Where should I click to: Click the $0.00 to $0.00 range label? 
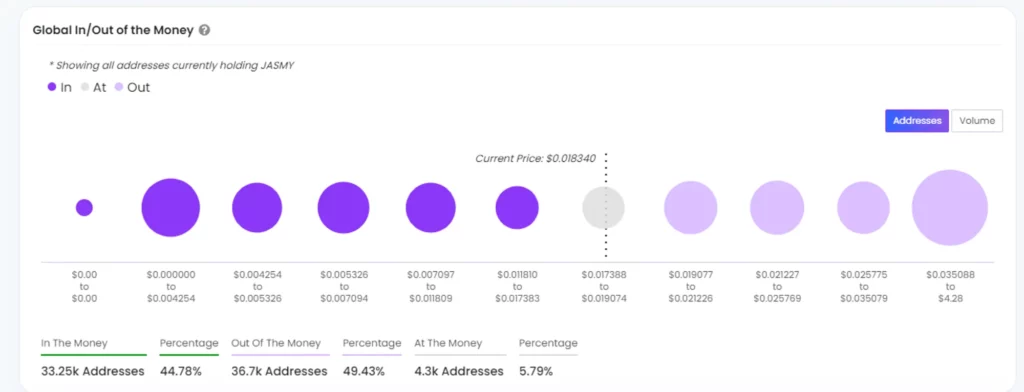click(84, 287)
